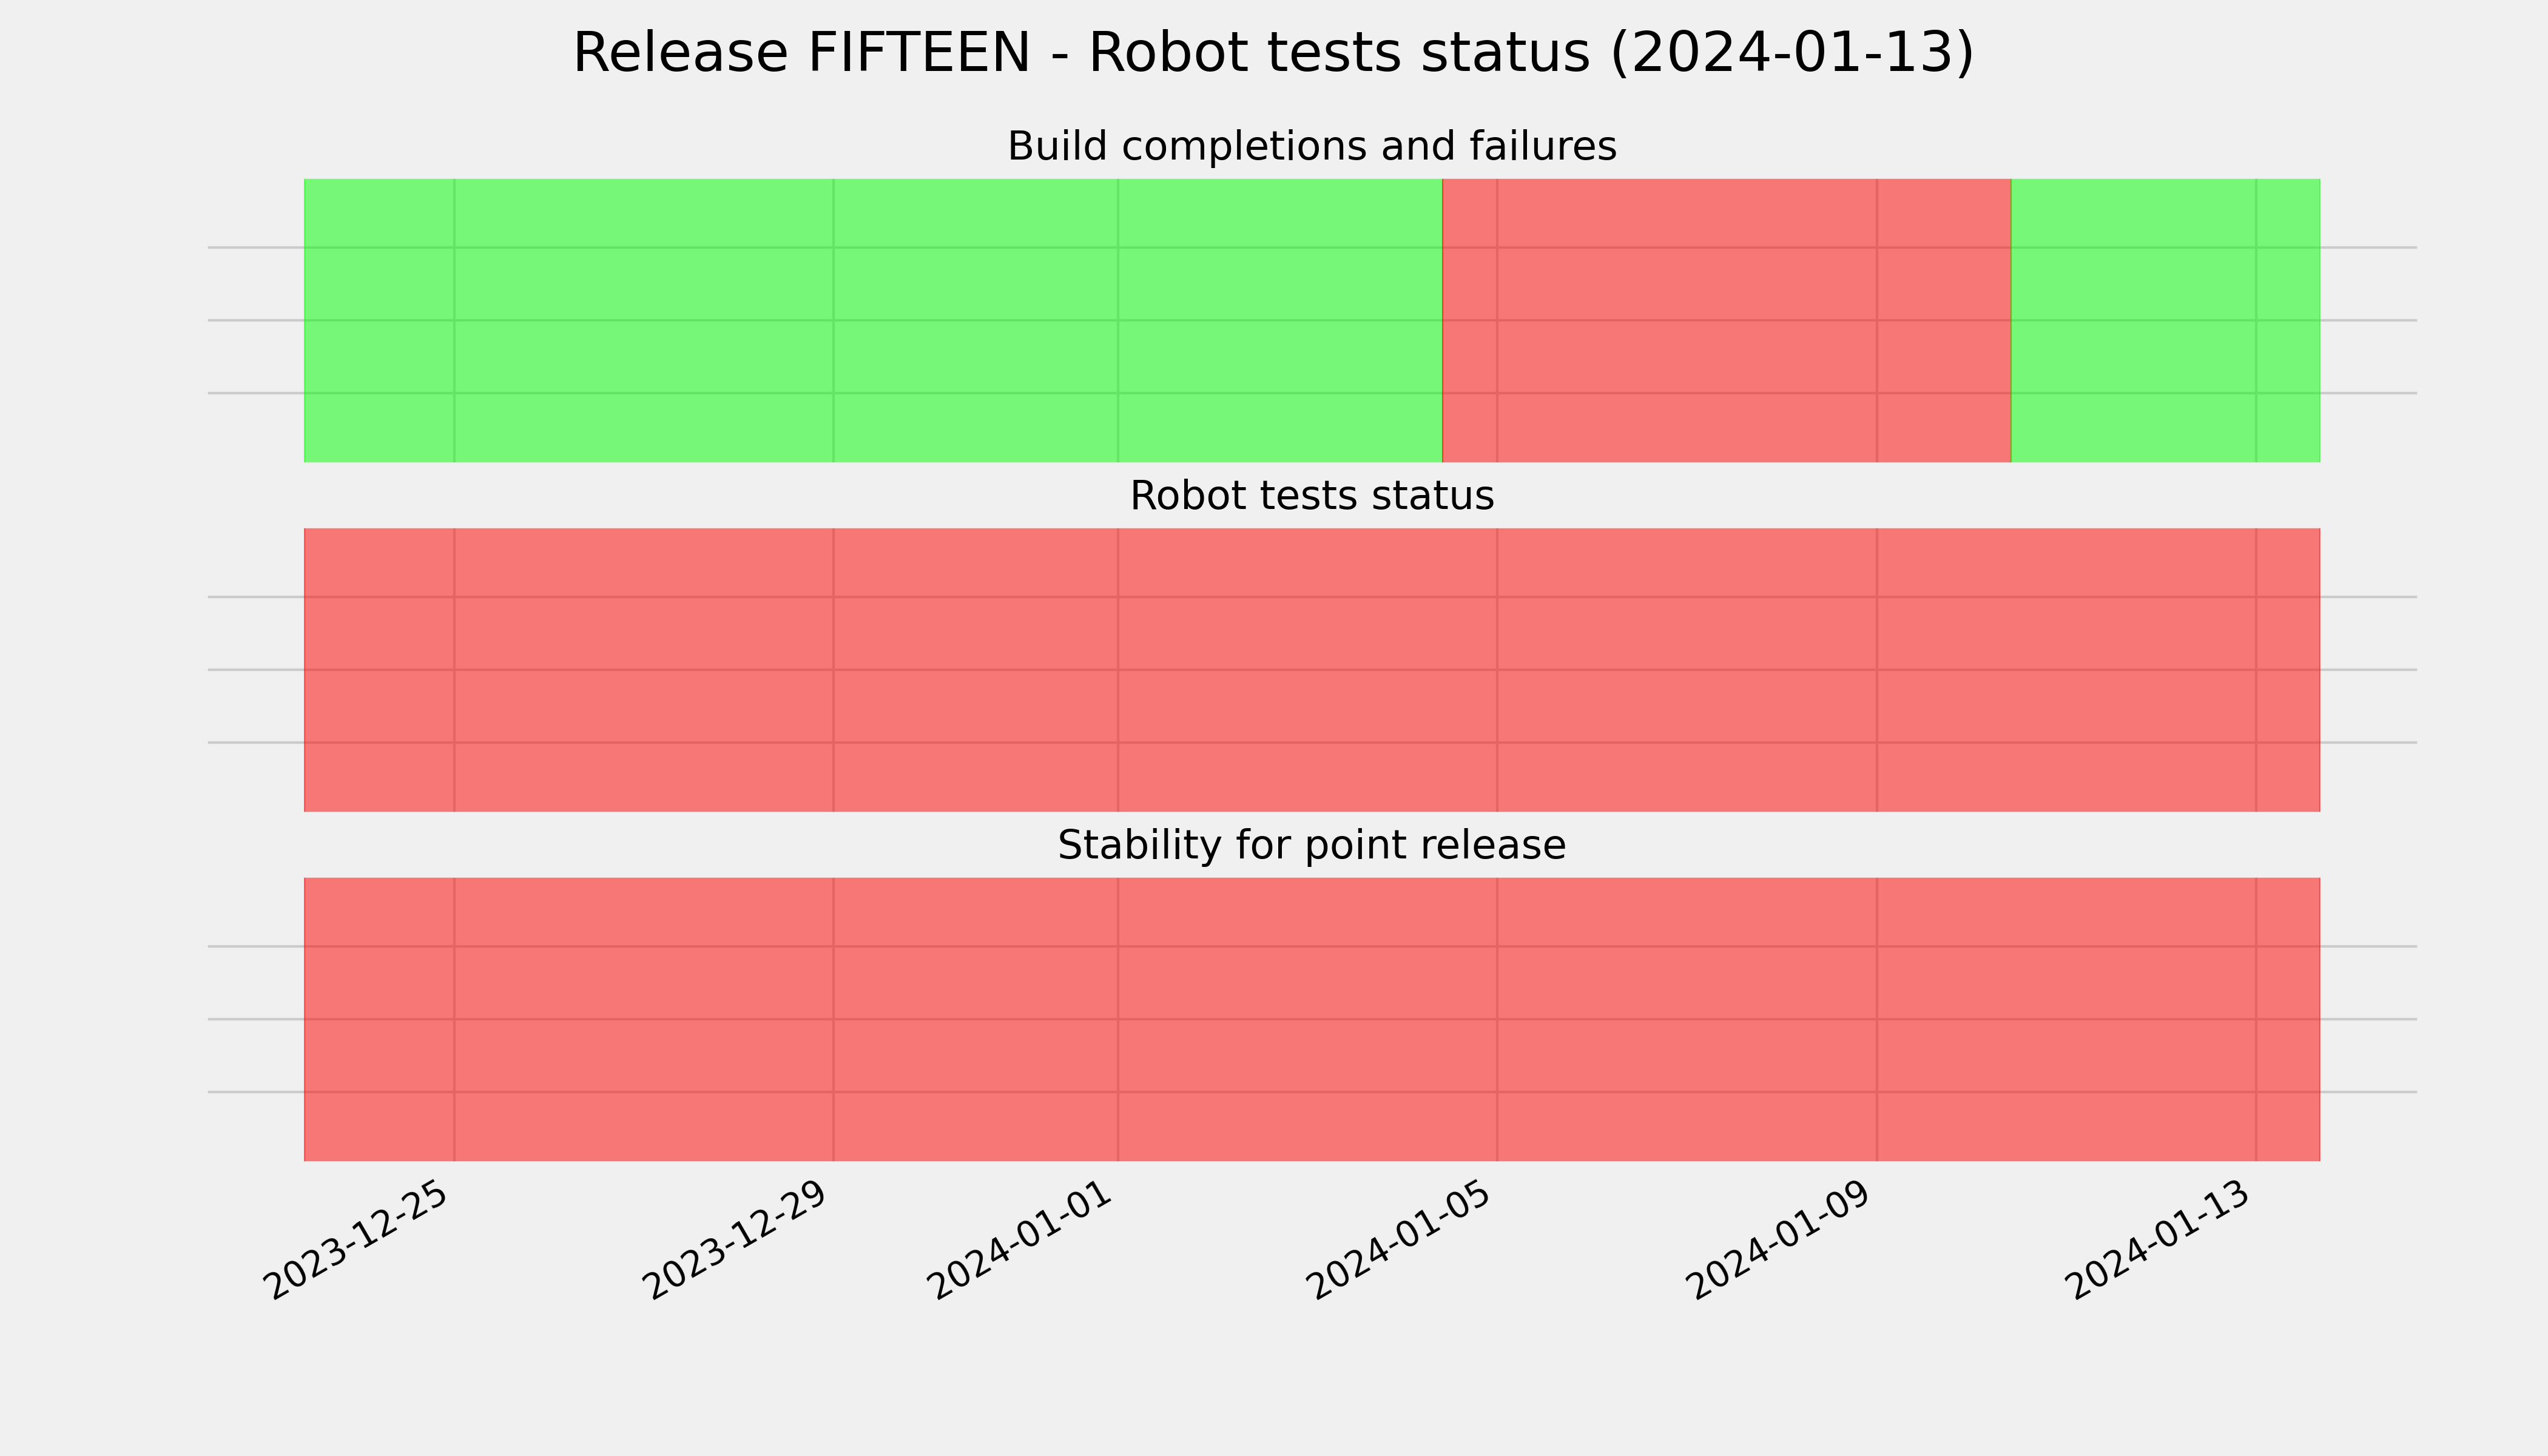This screenshot has height=1456, width=2548.
Task: Click the red Stability for point release band
Action: pos(1312,1019)
